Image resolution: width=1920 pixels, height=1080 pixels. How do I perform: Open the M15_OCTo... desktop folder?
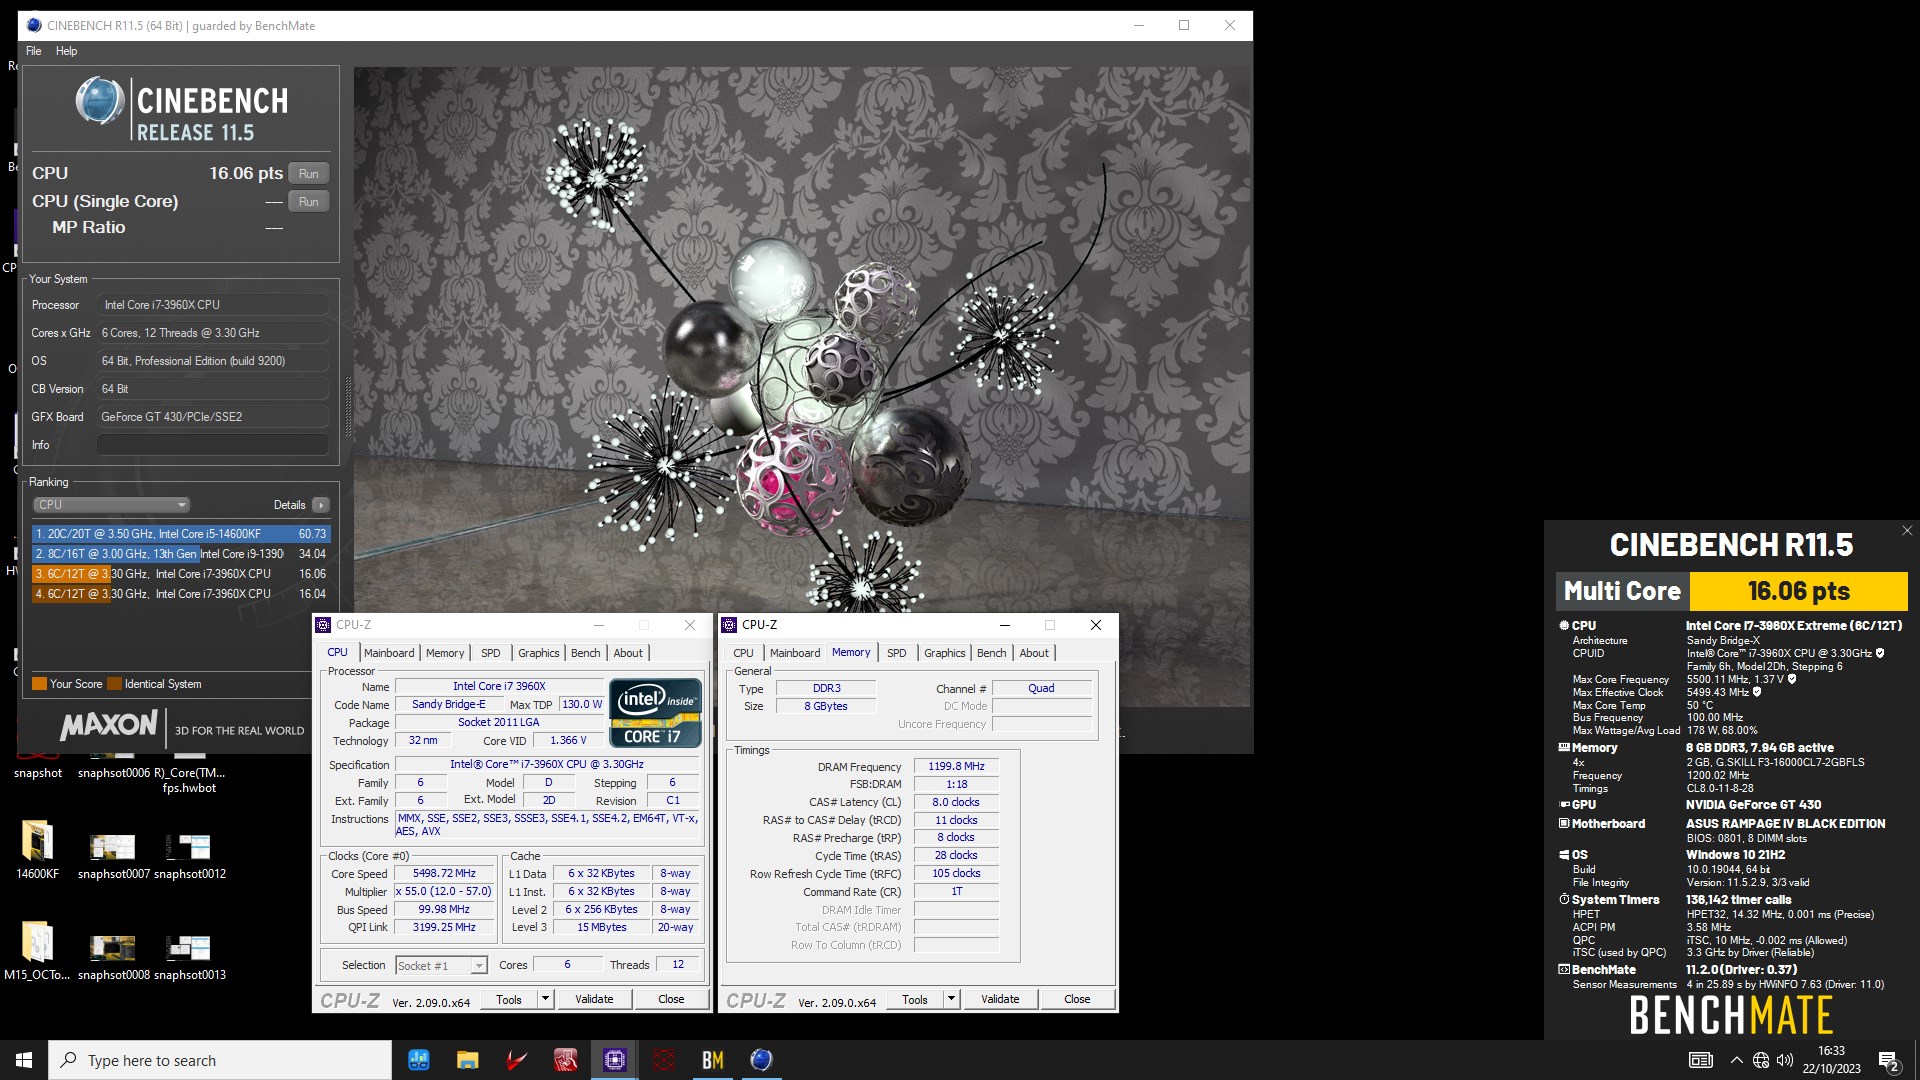pos(37,951)
